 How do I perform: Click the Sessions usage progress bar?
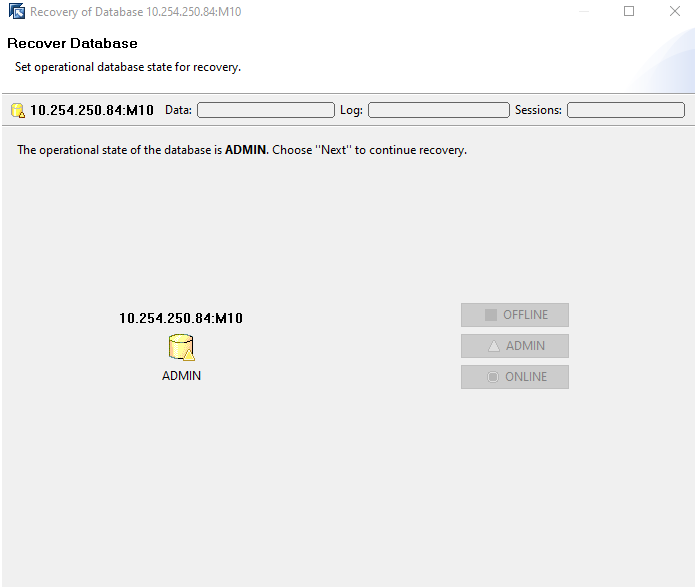click(625, 110)
